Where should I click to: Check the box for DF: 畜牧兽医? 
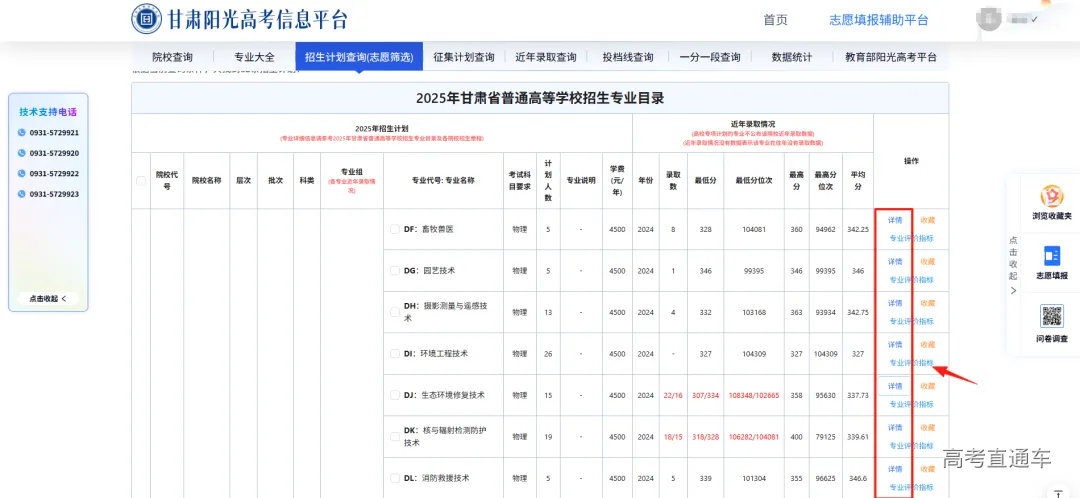[x=395, y=229]
